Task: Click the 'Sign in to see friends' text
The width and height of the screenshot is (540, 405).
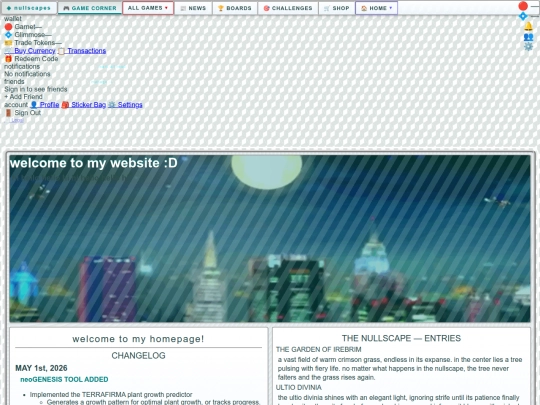Action: click(35, 89)
